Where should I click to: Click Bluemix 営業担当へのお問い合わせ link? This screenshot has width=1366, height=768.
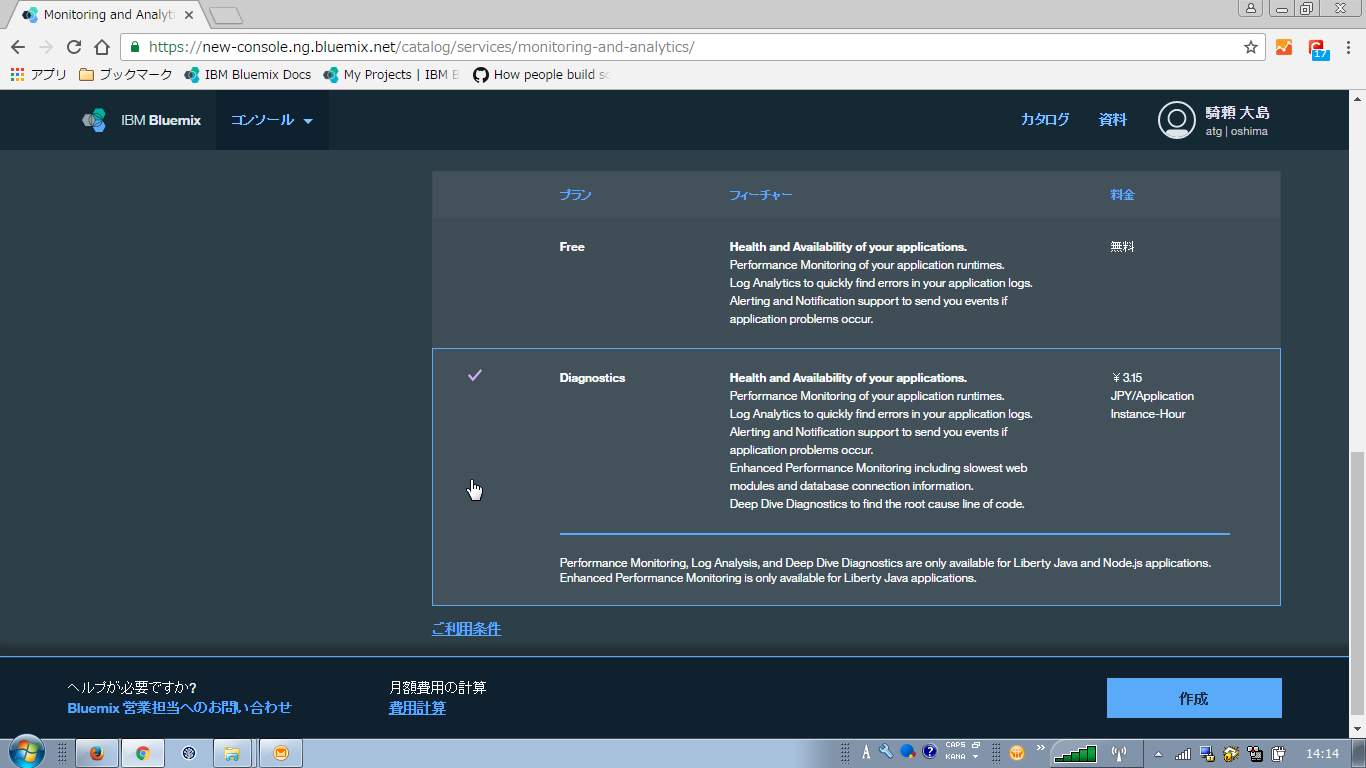click(179, 708)
